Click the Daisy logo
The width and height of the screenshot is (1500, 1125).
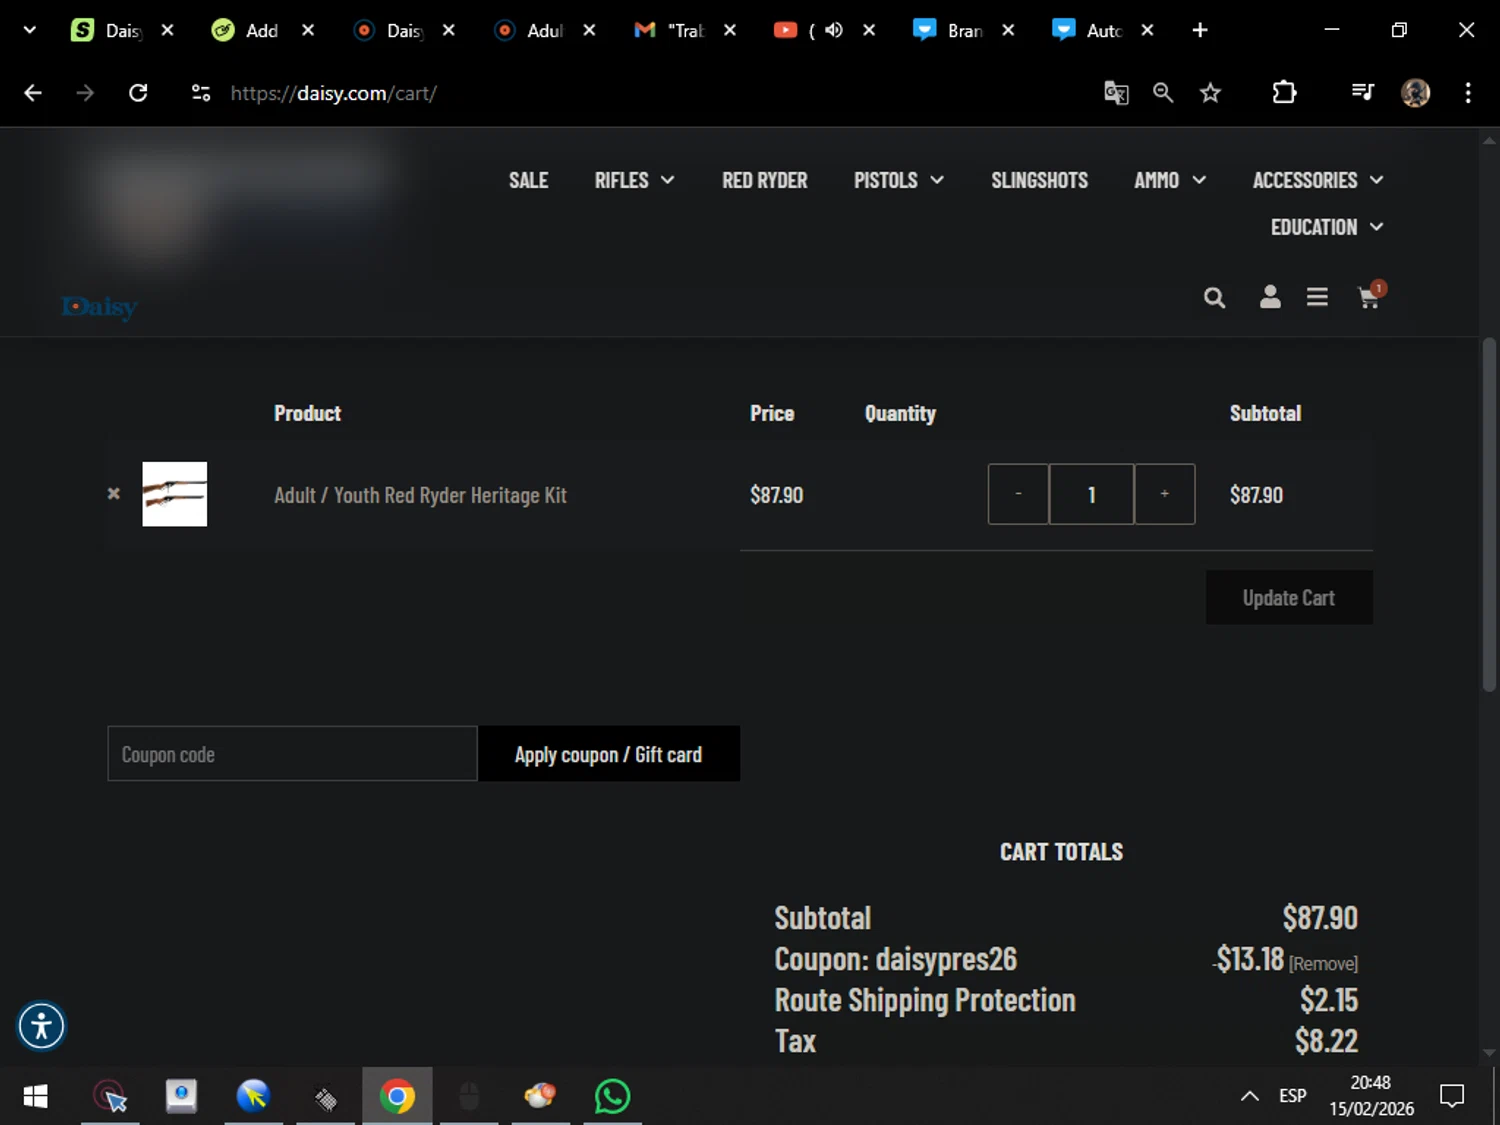click(100, 307)
